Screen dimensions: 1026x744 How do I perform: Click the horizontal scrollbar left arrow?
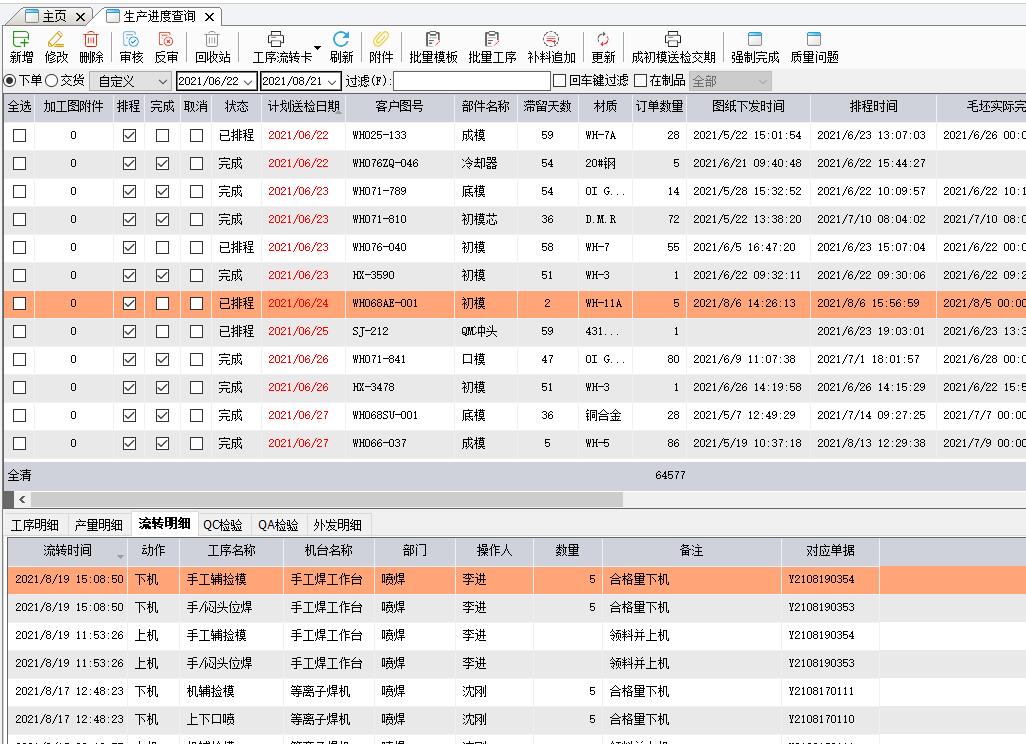[22, 499]
